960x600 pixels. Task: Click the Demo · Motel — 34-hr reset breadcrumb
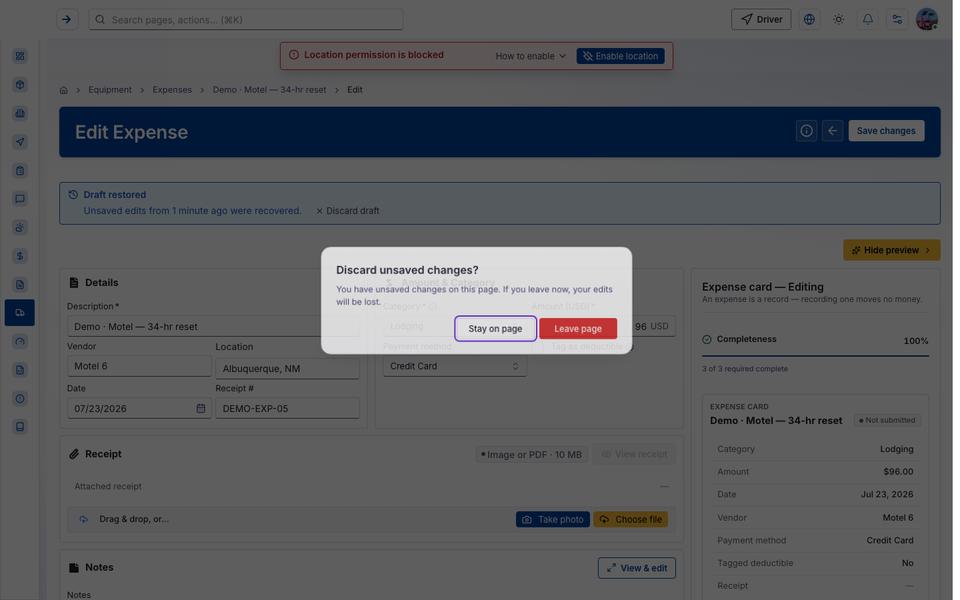(x=271, y=90)
